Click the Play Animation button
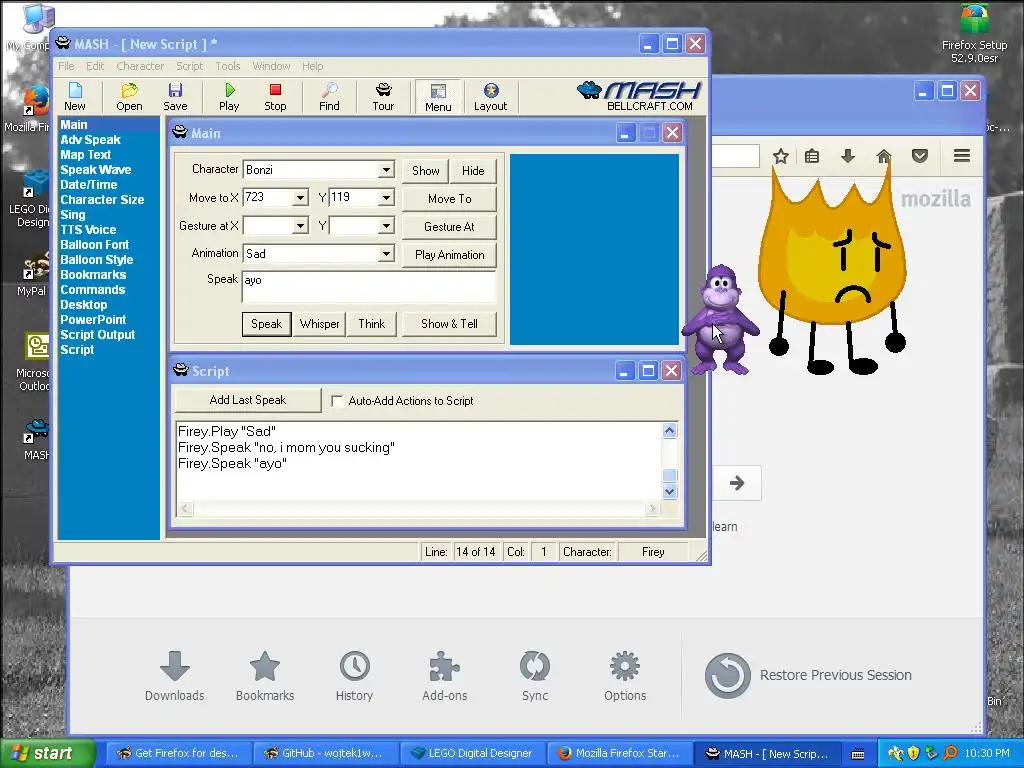Screen dimensions: 1024x768 pos(449,255)
